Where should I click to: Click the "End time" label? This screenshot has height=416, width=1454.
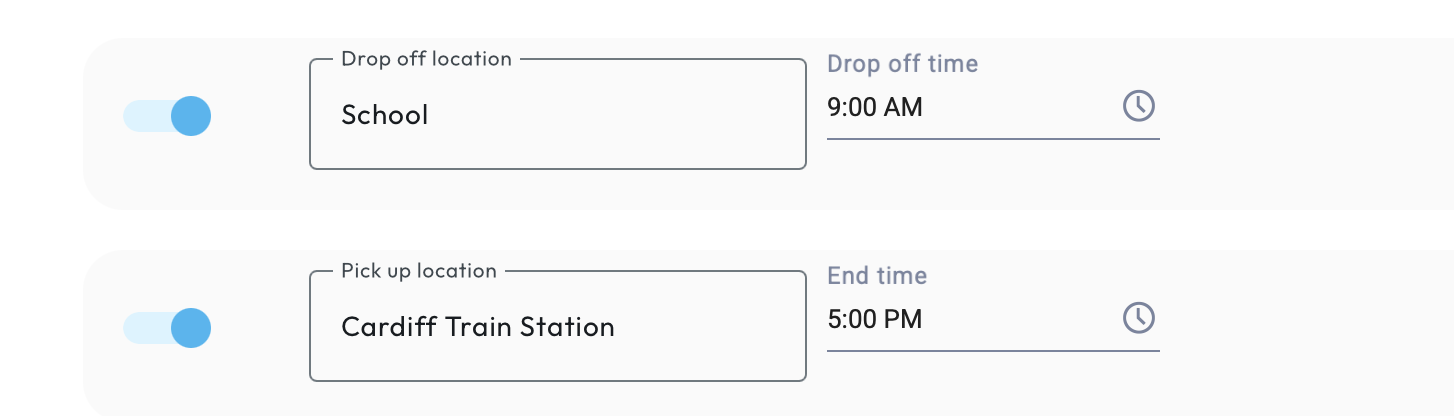[877, 276]
